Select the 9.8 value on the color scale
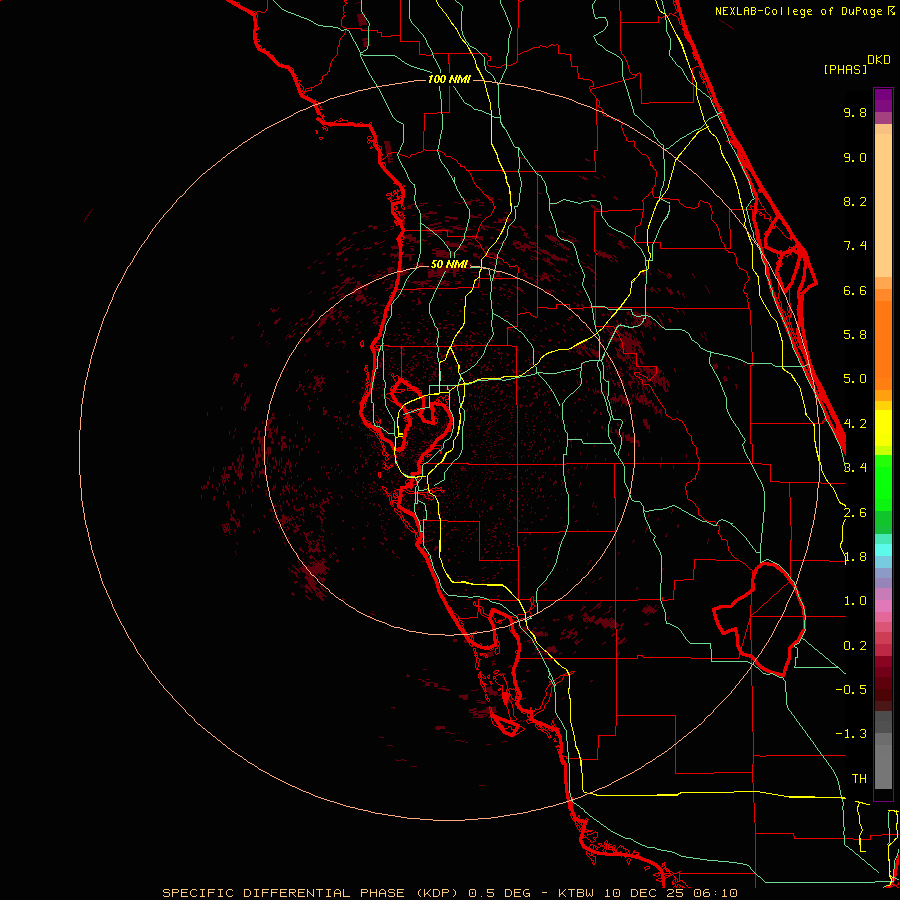The image size is (900, 900). tap(855, 112)
